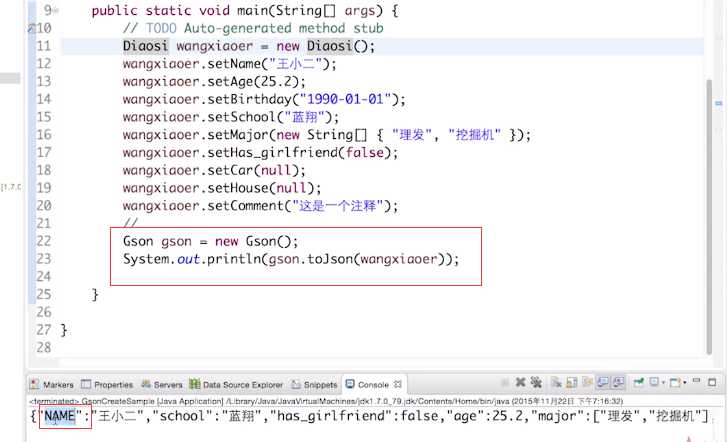Click line number 11 in the gutter
Screen dimensions: 727x442
(x=44, y=46)
